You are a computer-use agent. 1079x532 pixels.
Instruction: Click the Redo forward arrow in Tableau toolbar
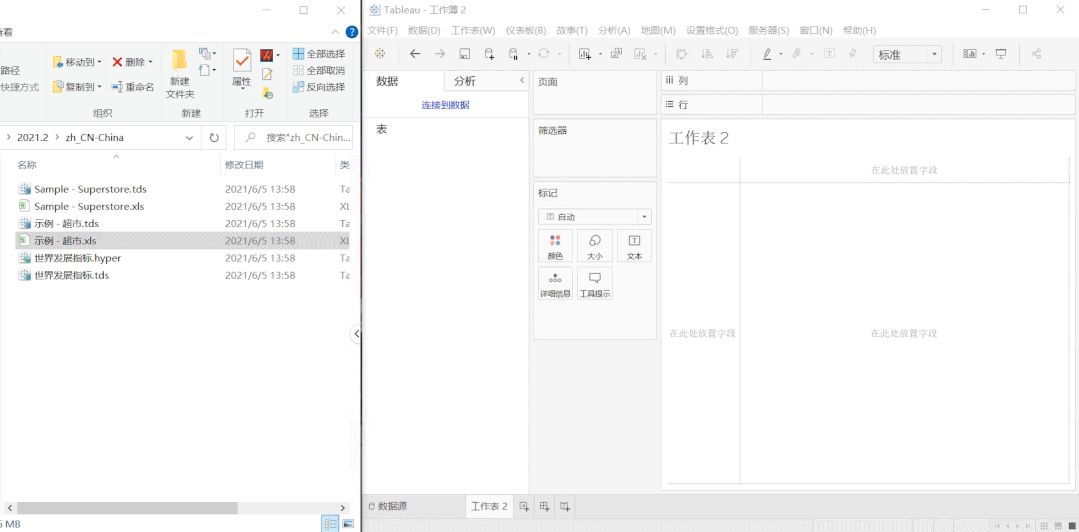440,54
